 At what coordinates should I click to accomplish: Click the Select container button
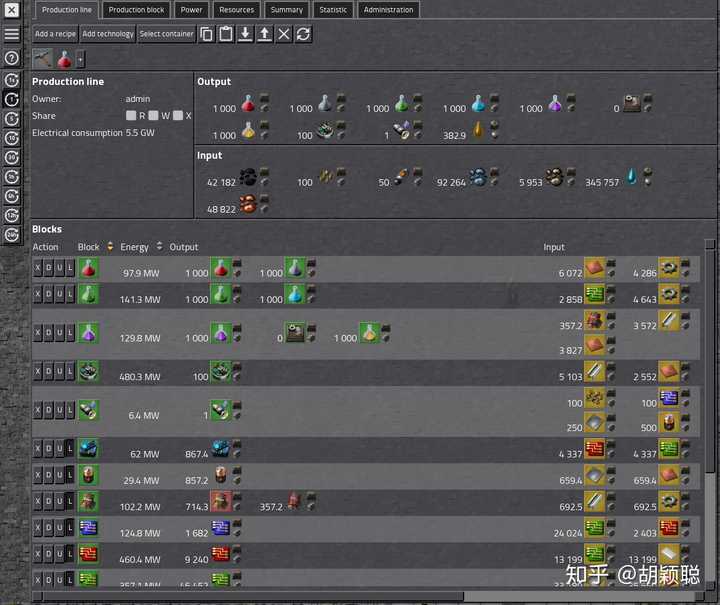[166, 34]
